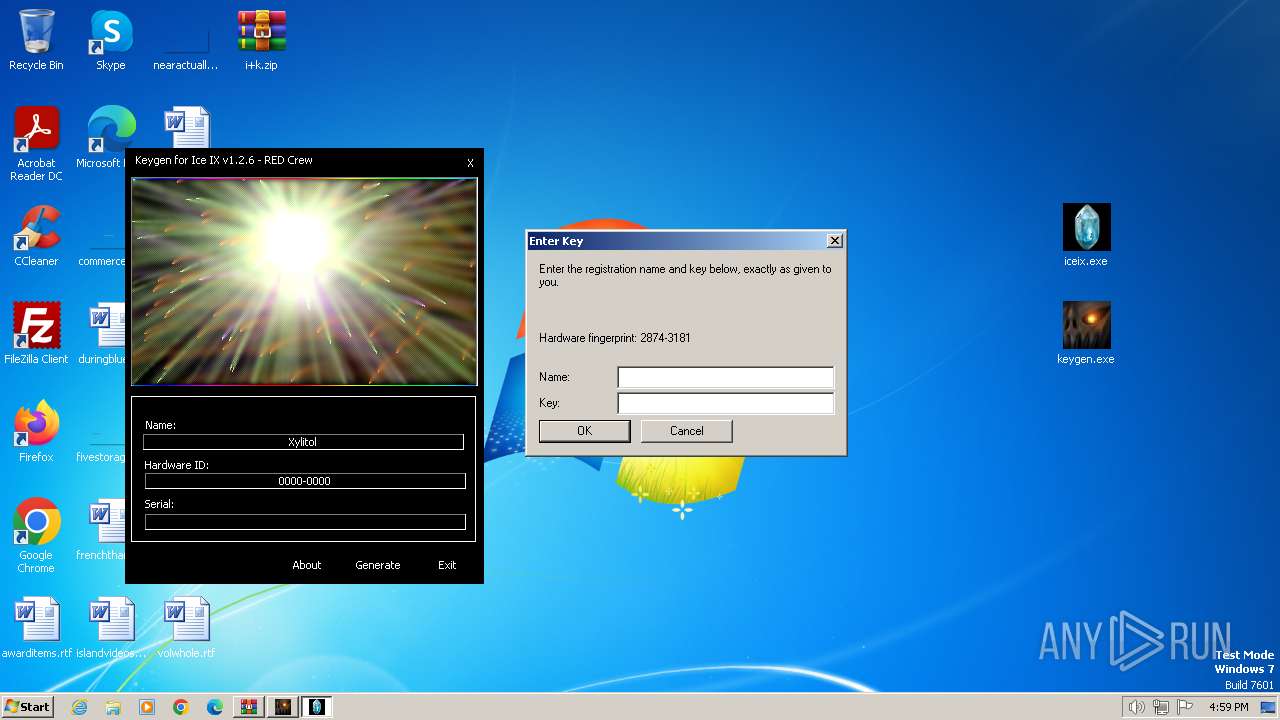The image size is (1280, 720).
Task: Click the keygen animated starburst image
Action: pyautogui.click(x=304, y=281)
